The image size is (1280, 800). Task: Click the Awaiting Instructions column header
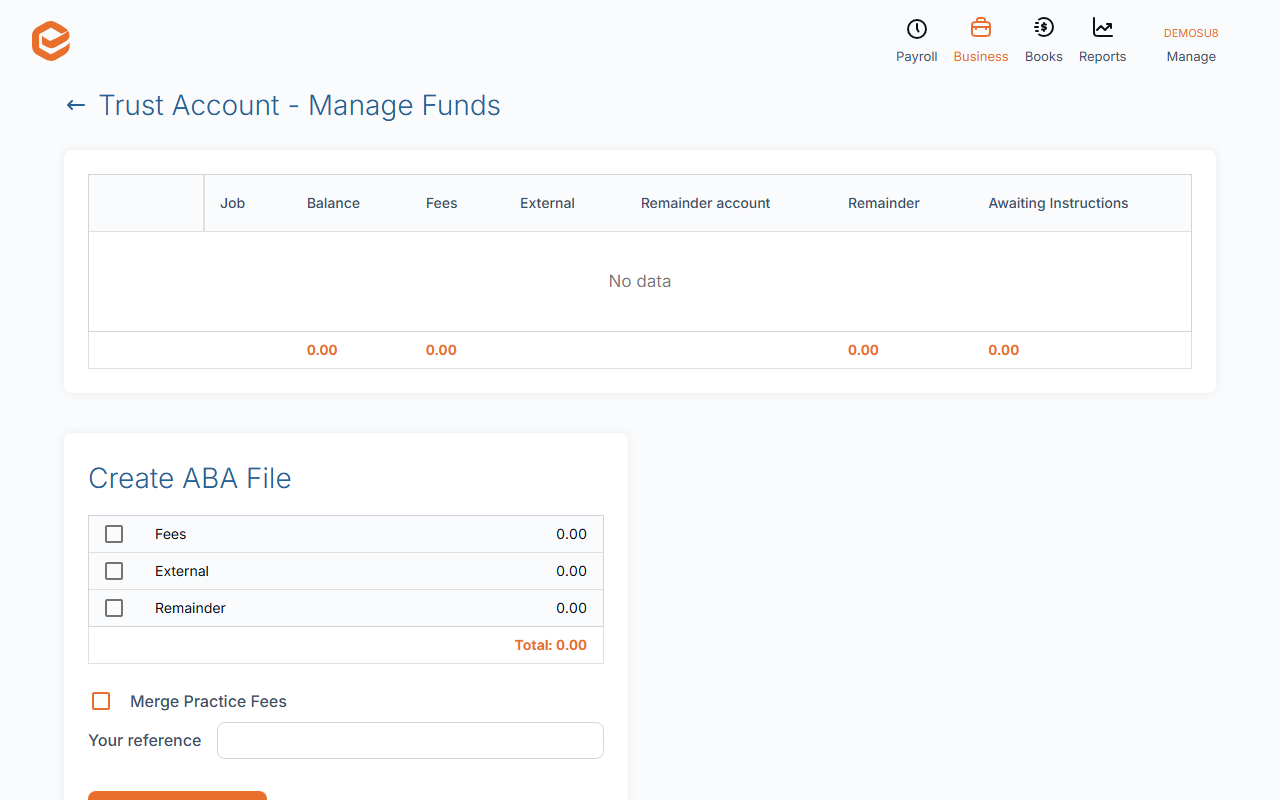click(x=1058, y=203)
